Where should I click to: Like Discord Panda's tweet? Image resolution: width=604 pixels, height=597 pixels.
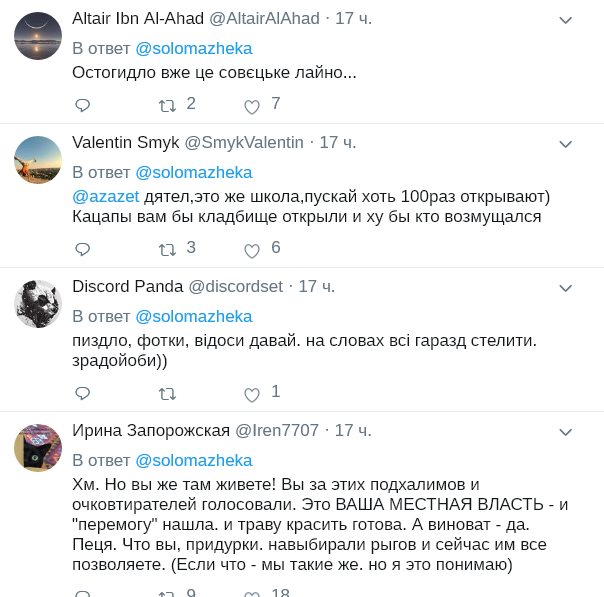pos(252,394)
